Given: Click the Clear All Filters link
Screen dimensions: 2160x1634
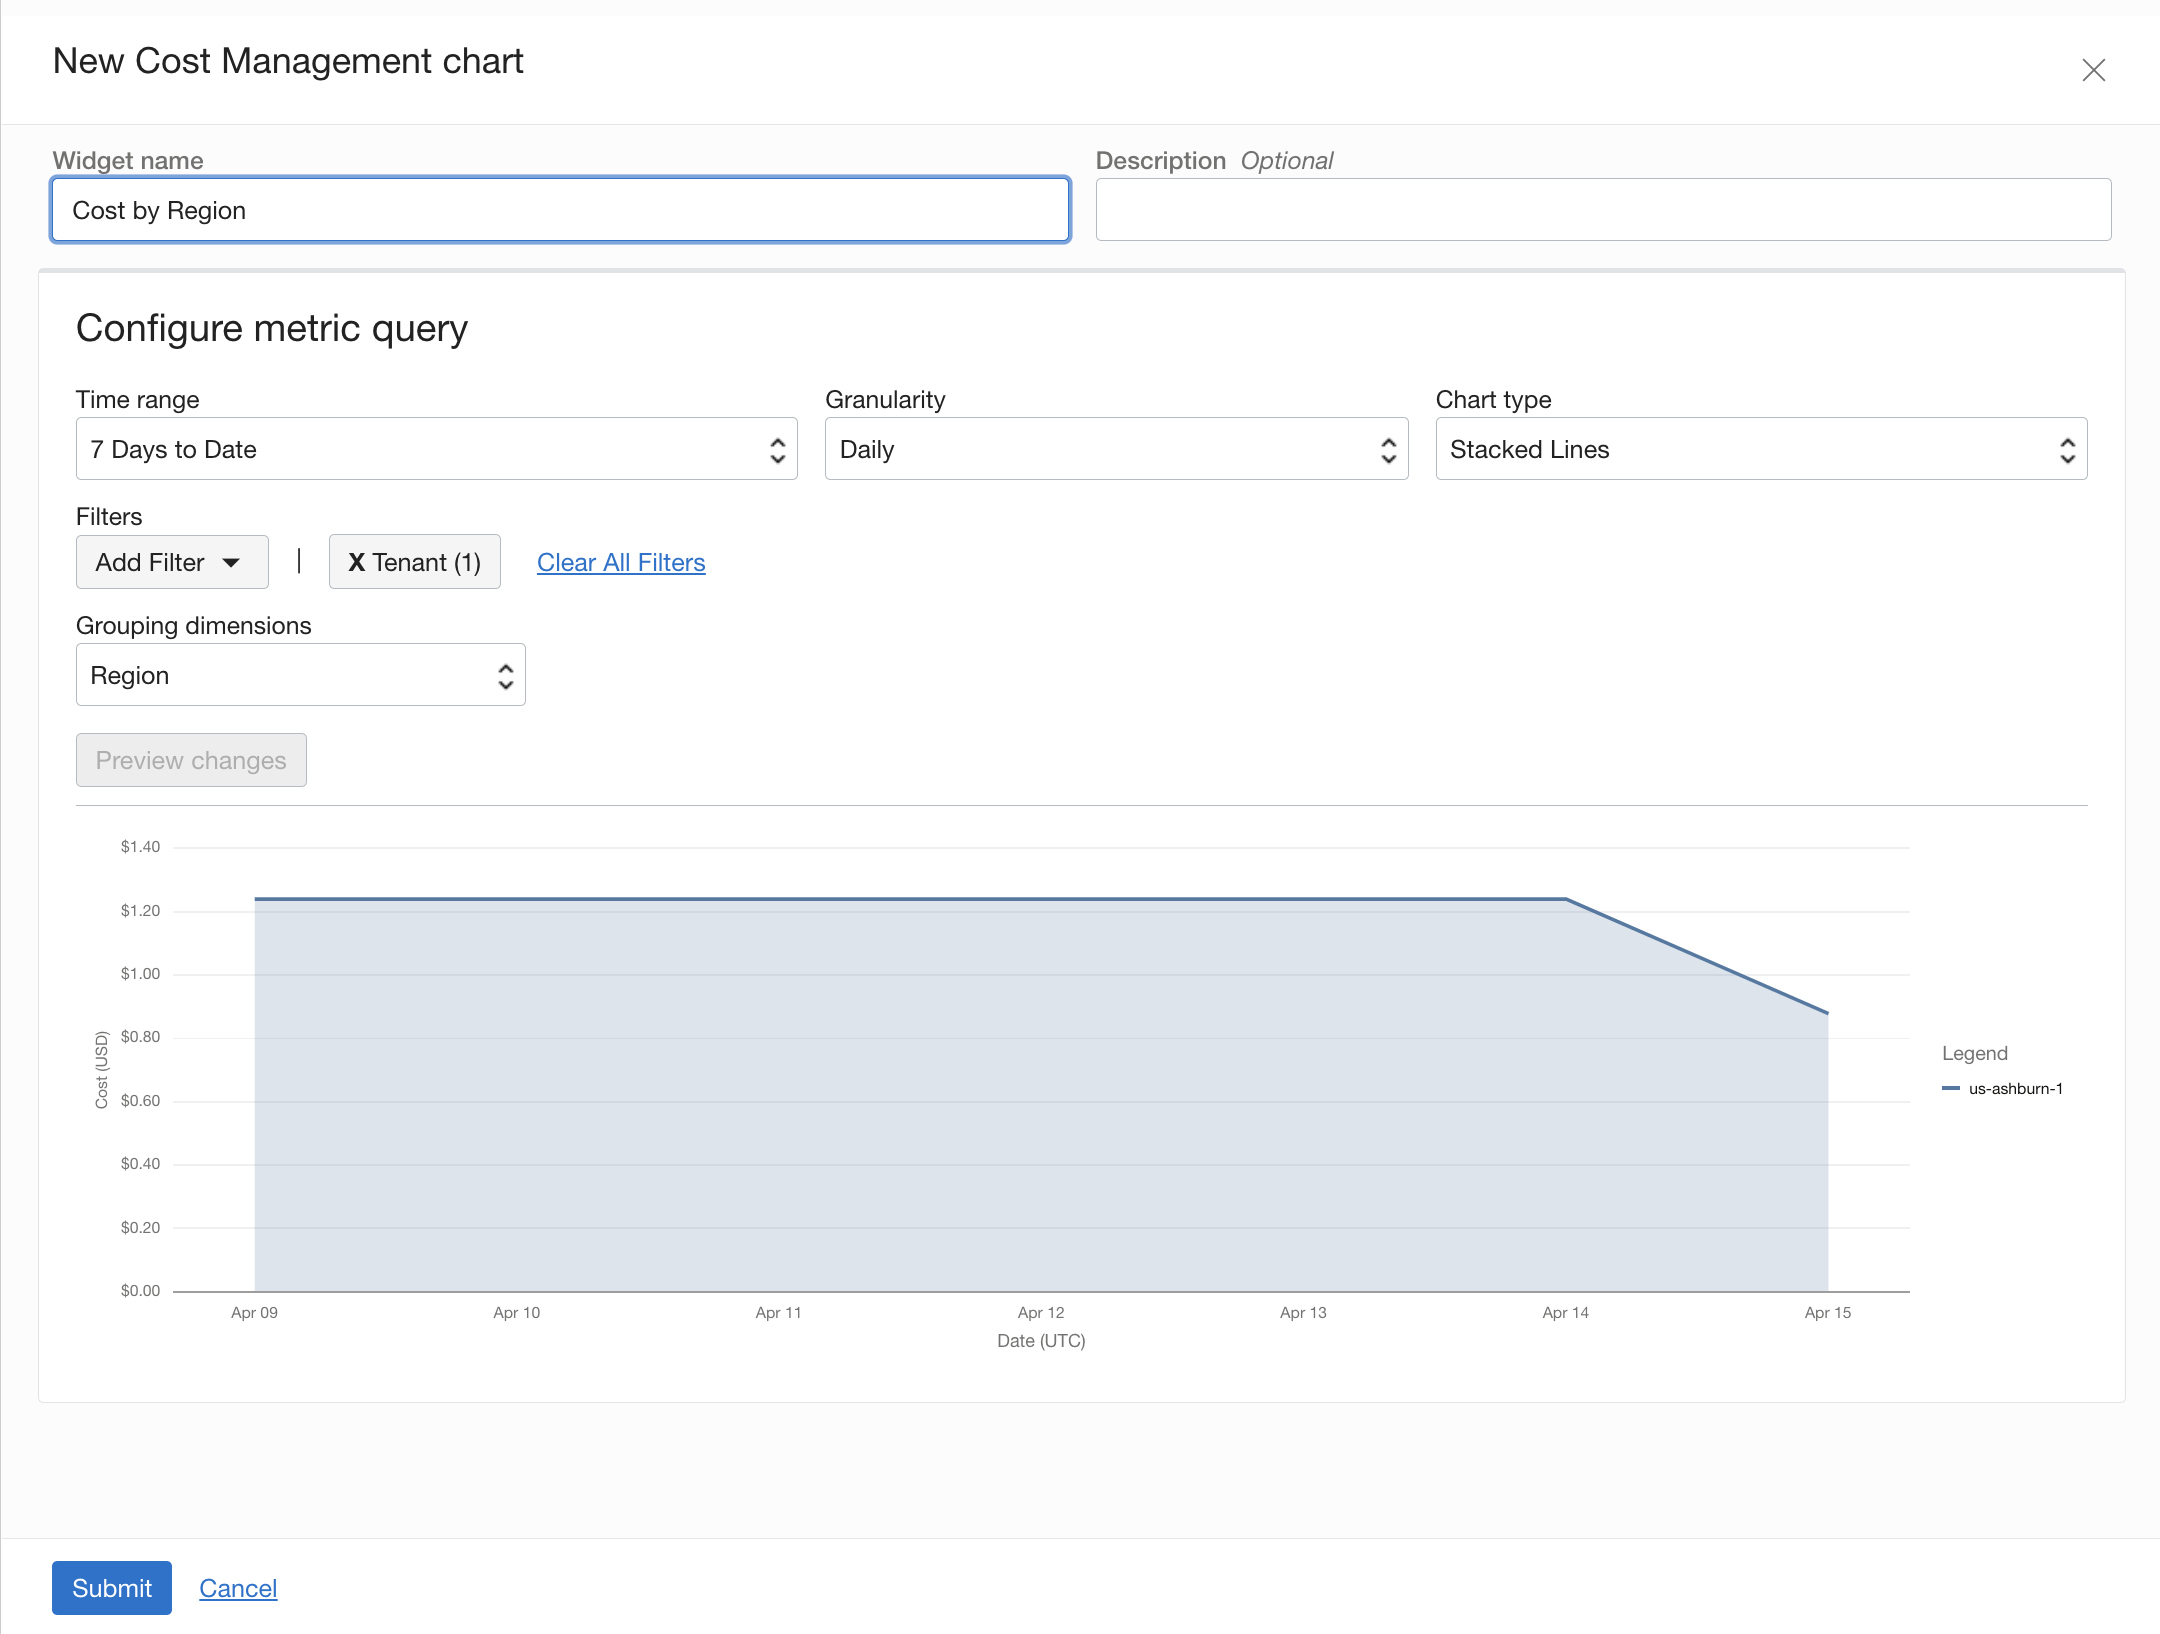Looking at the screenshot, I should [621, 561].
